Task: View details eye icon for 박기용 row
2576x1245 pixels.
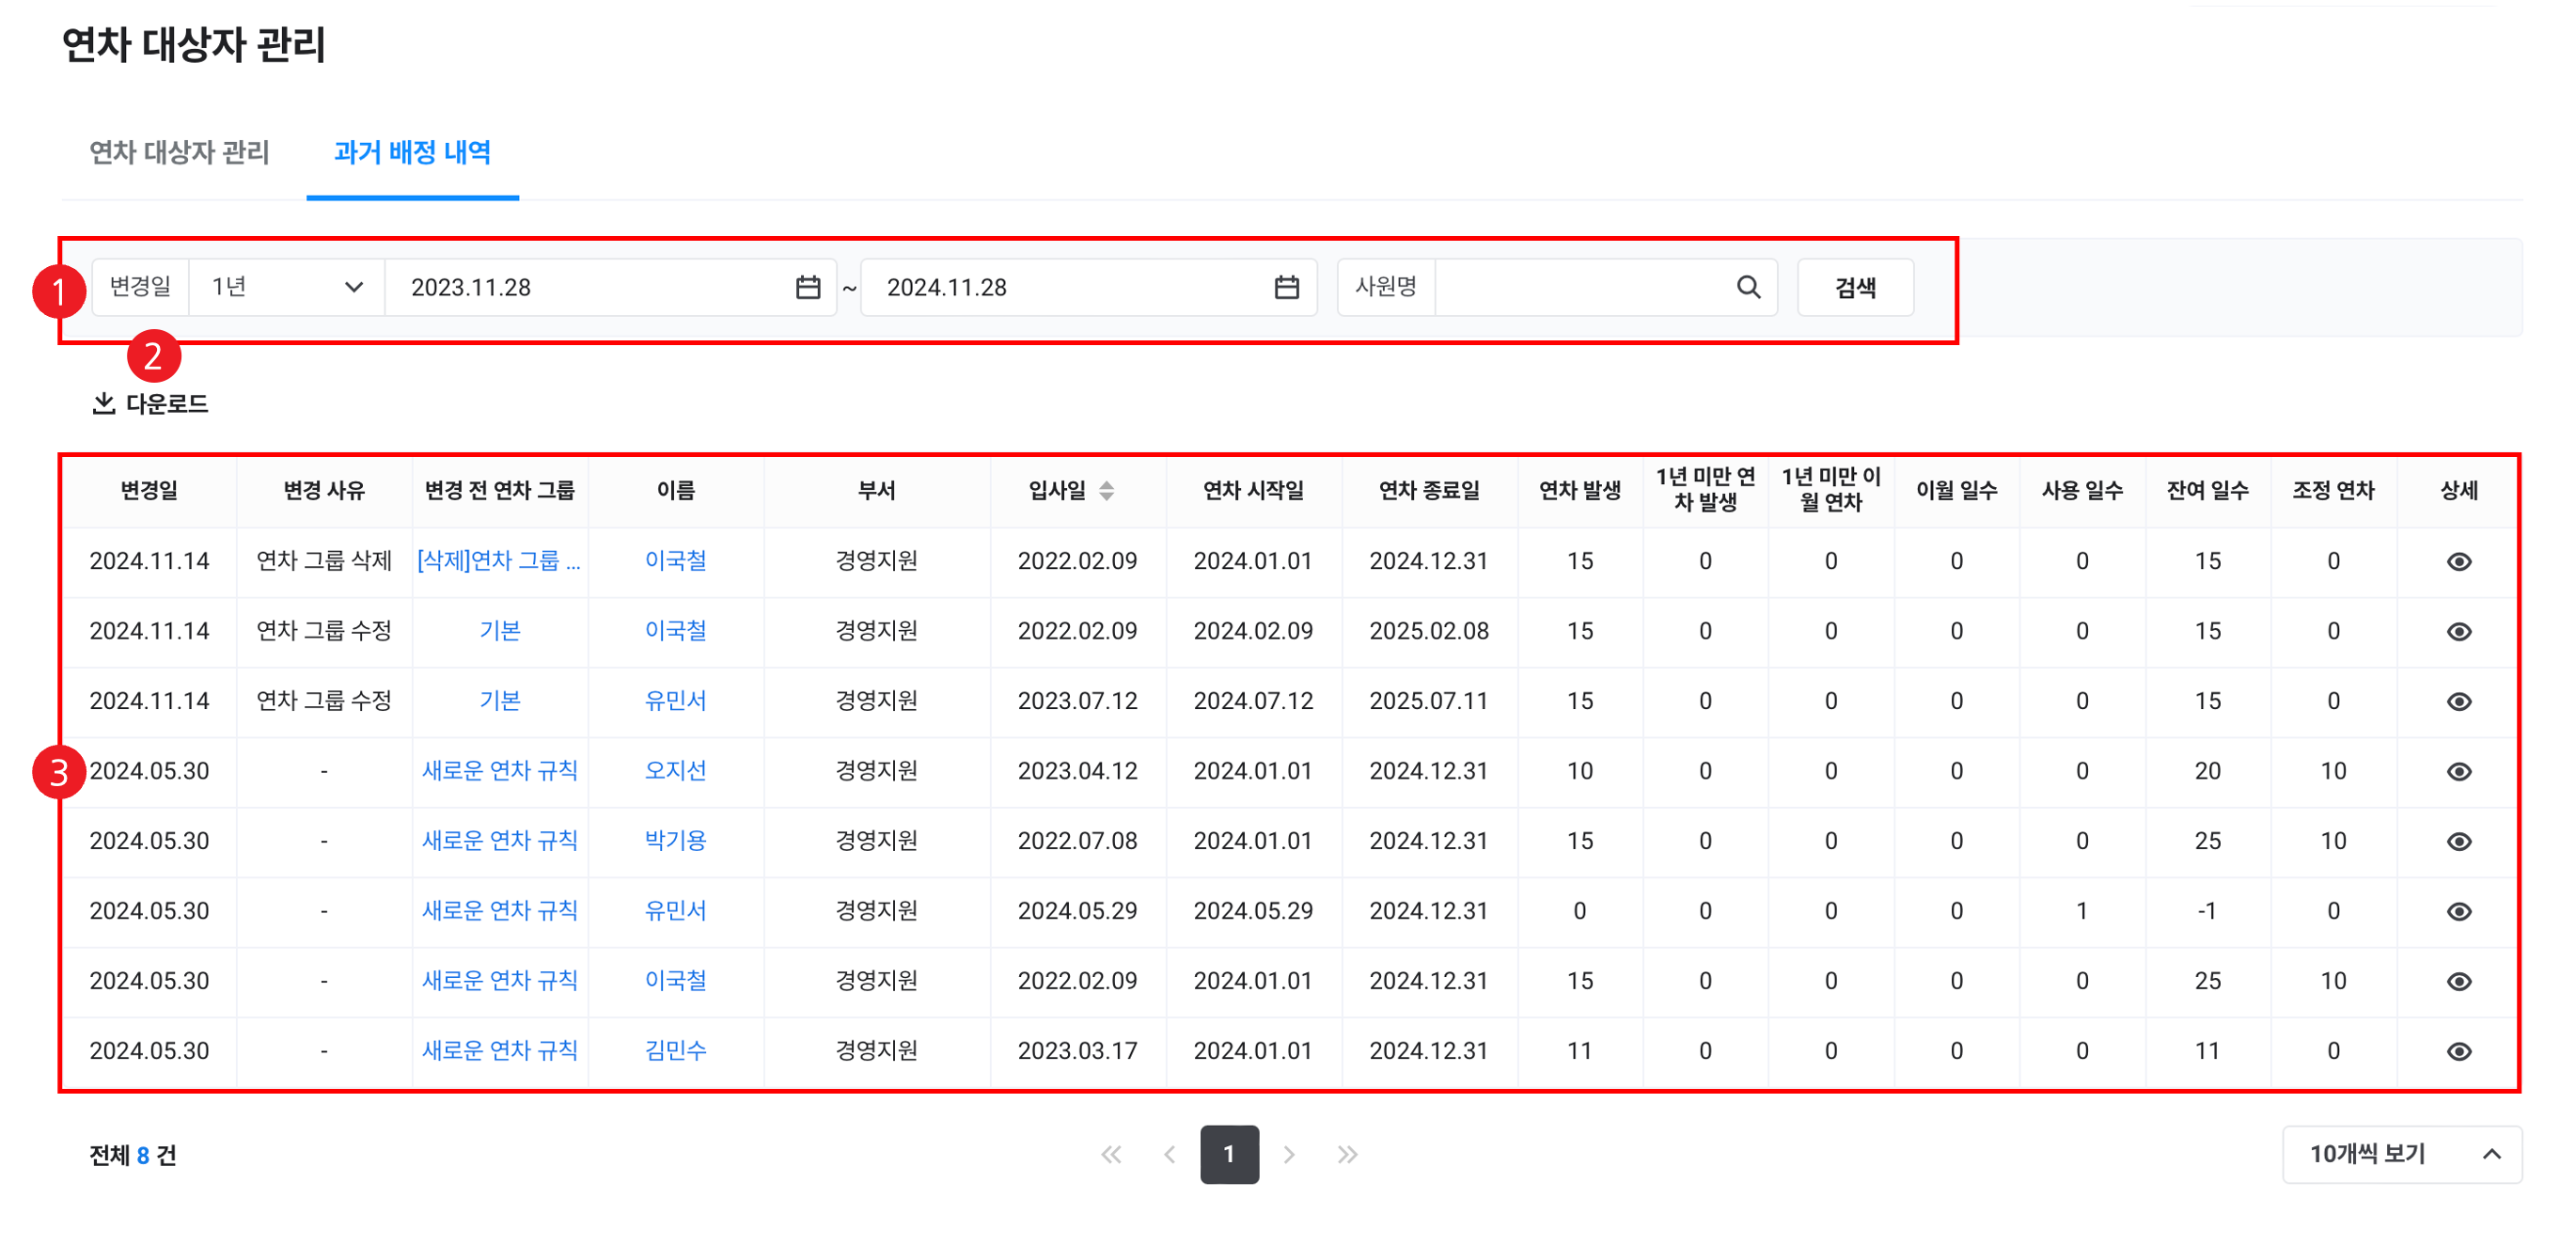Action: point(2459,841)
